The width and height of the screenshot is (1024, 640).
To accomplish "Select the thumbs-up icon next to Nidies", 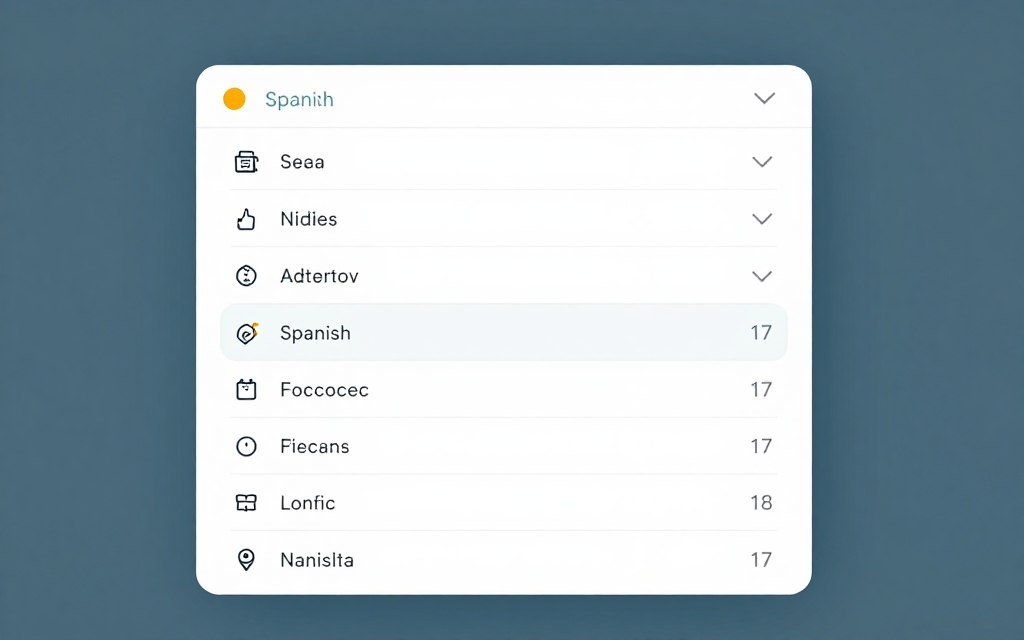I will click(x=246, y=218).
